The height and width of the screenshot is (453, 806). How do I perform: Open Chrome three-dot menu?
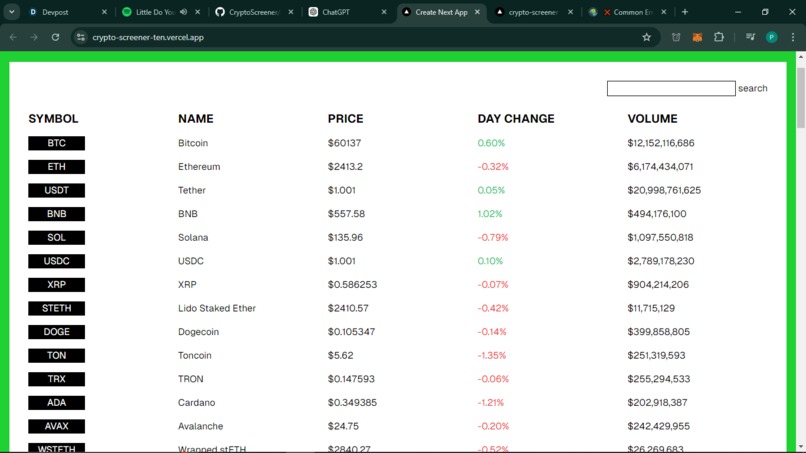point(793,37)
